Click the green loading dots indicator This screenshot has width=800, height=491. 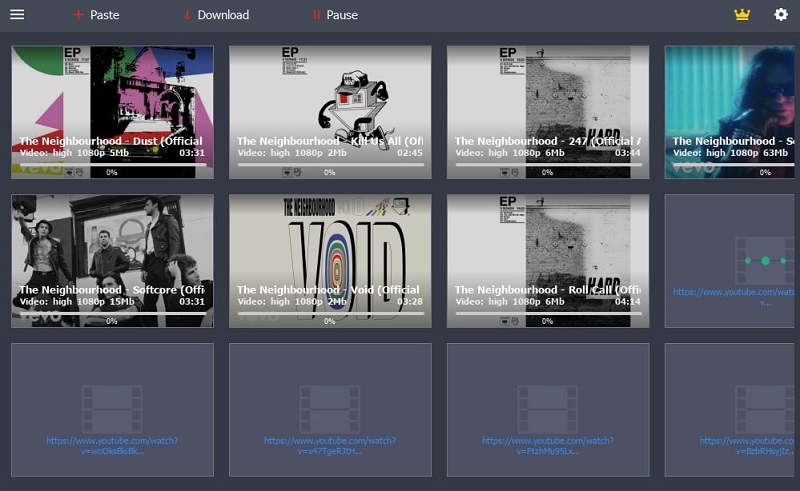pos(765,261)
